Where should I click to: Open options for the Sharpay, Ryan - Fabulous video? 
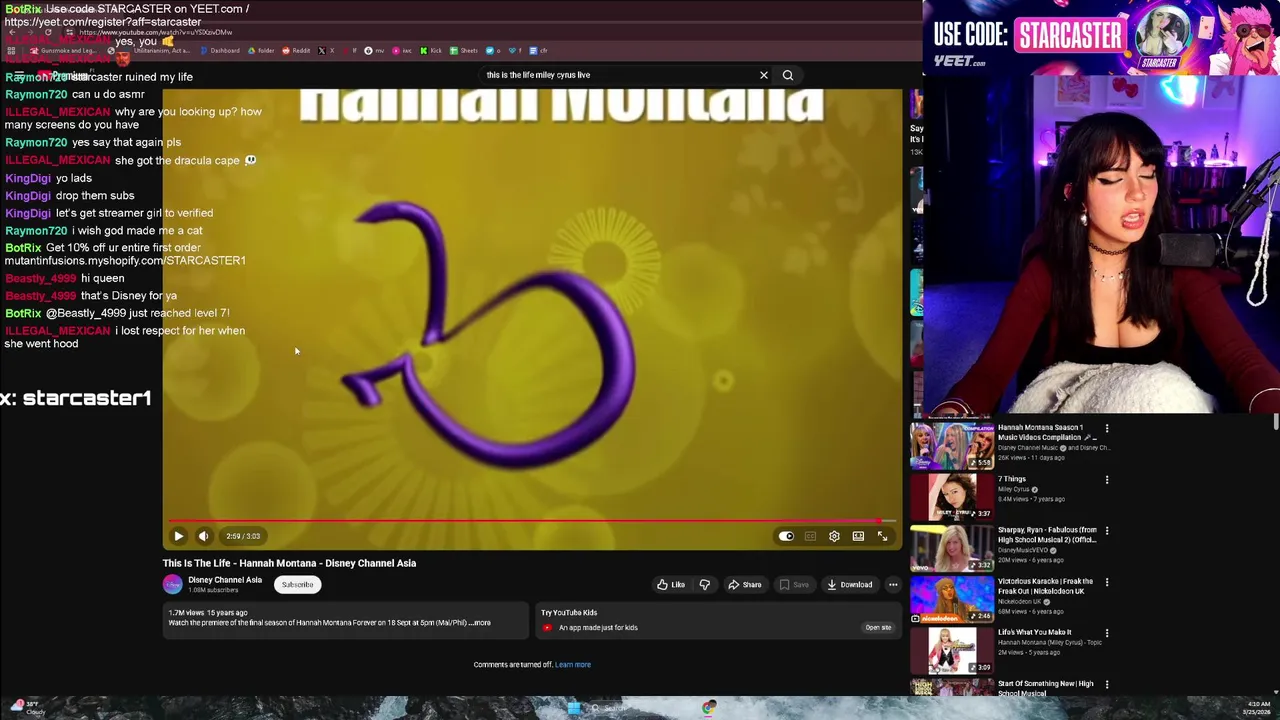click(x=1107, y=530)
